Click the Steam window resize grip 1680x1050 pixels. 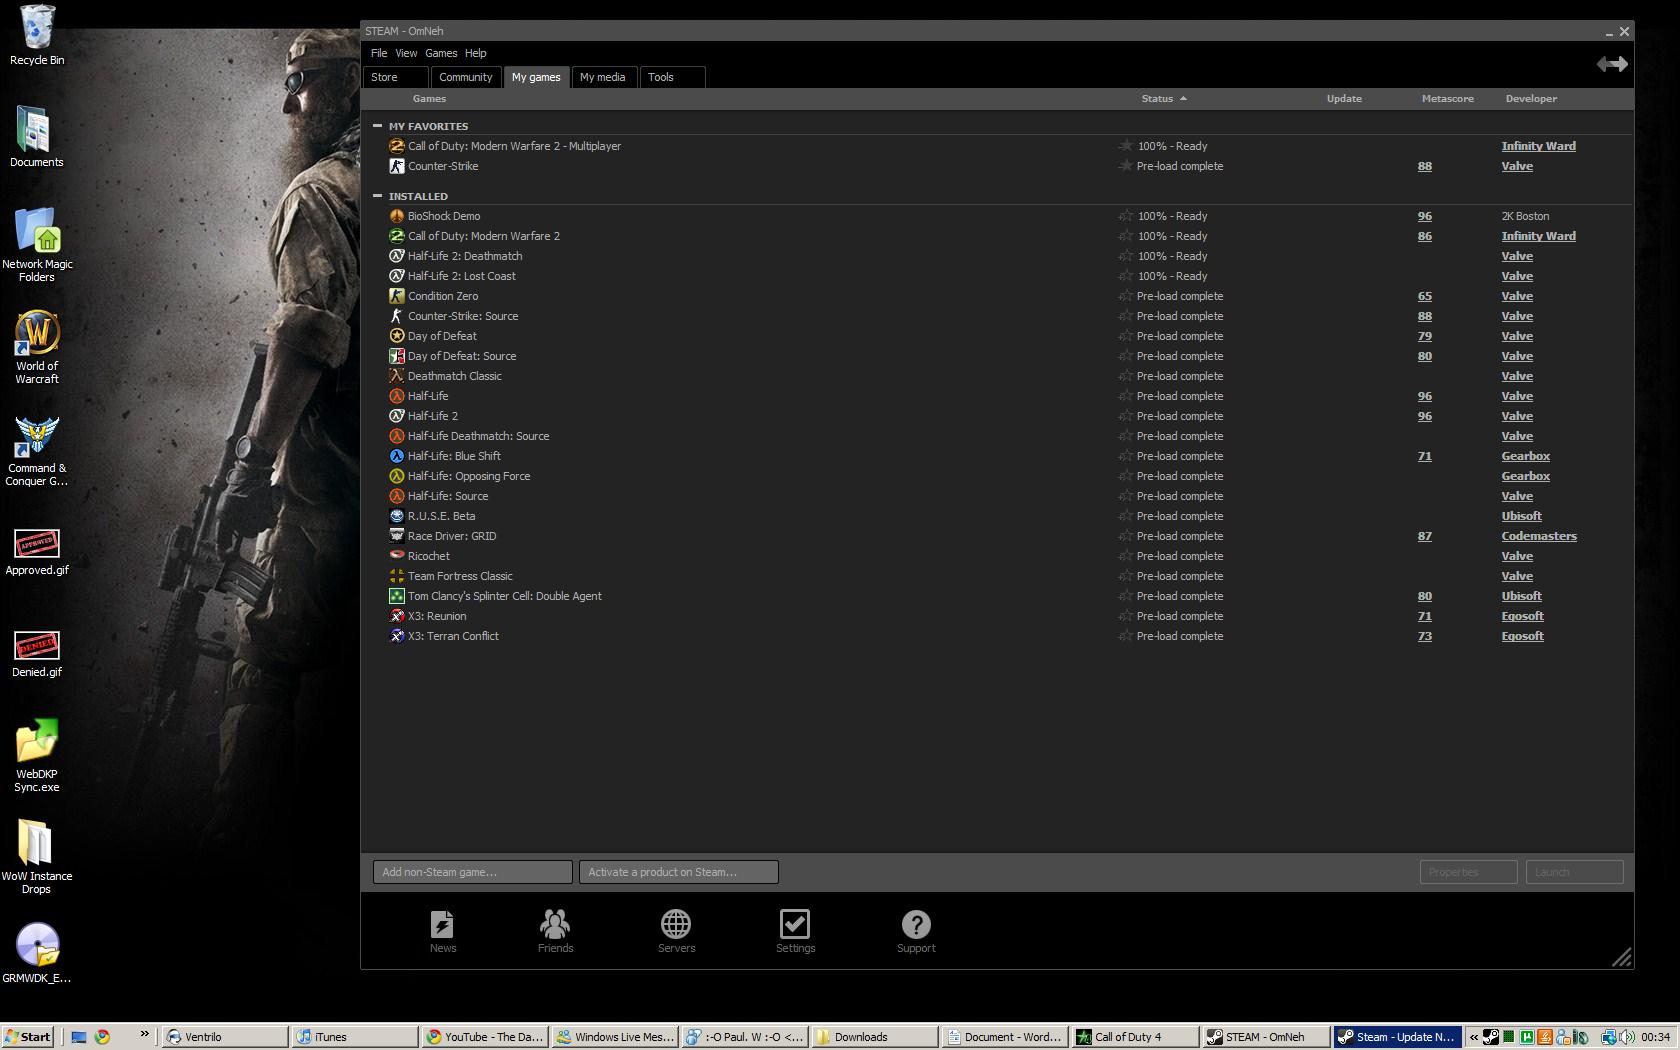pos(1622,958)
